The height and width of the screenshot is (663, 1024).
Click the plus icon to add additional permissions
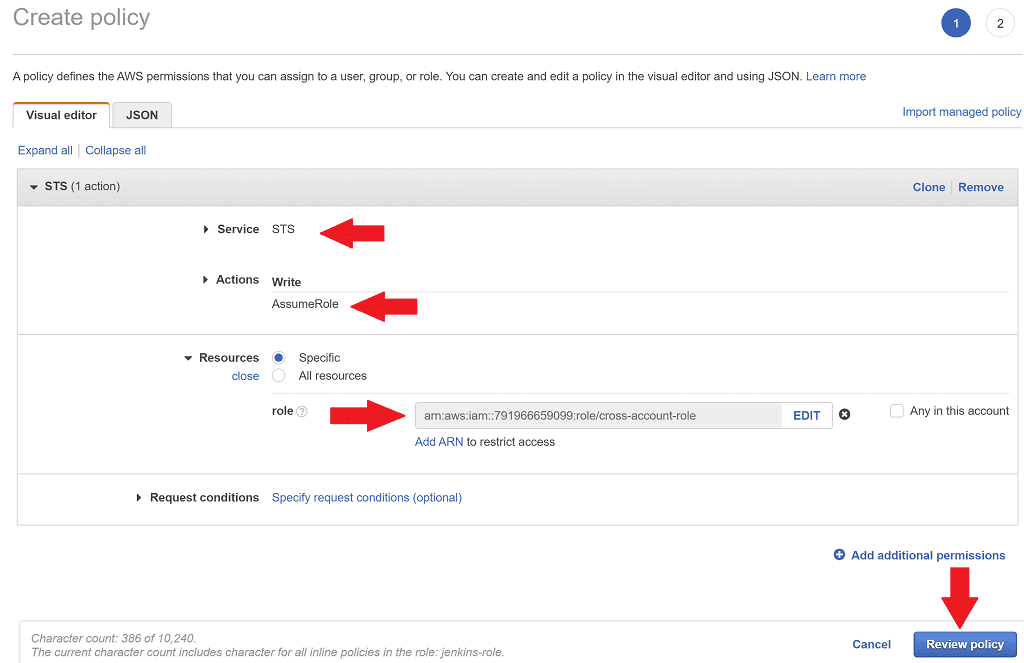(x=839, y=555)
